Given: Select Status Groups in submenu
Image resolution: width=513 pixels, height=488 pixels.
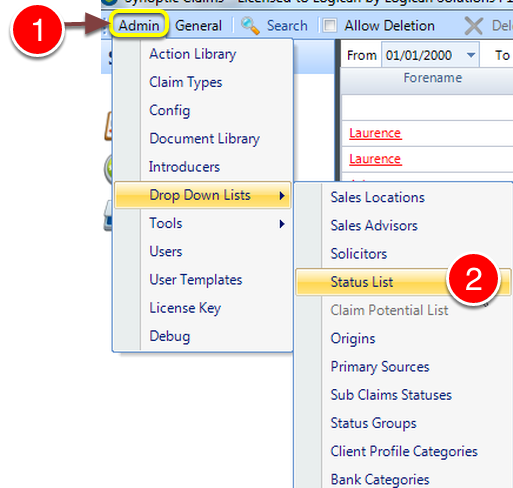Looking at the screenshot, I should click(403, 423).
